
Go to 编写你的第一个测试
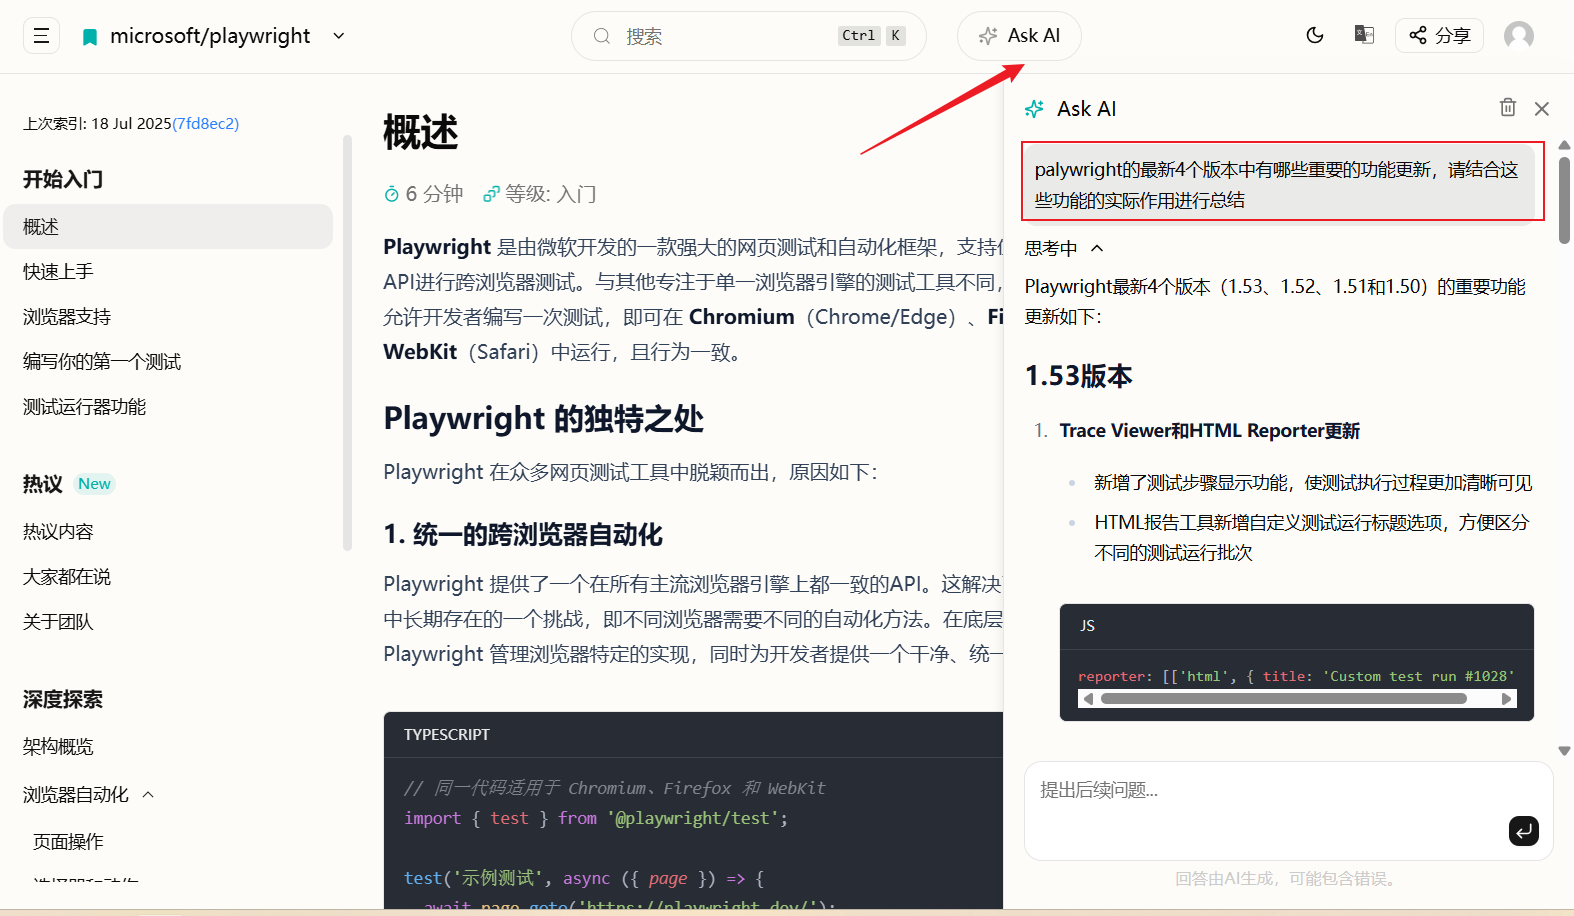click(102, 362)
